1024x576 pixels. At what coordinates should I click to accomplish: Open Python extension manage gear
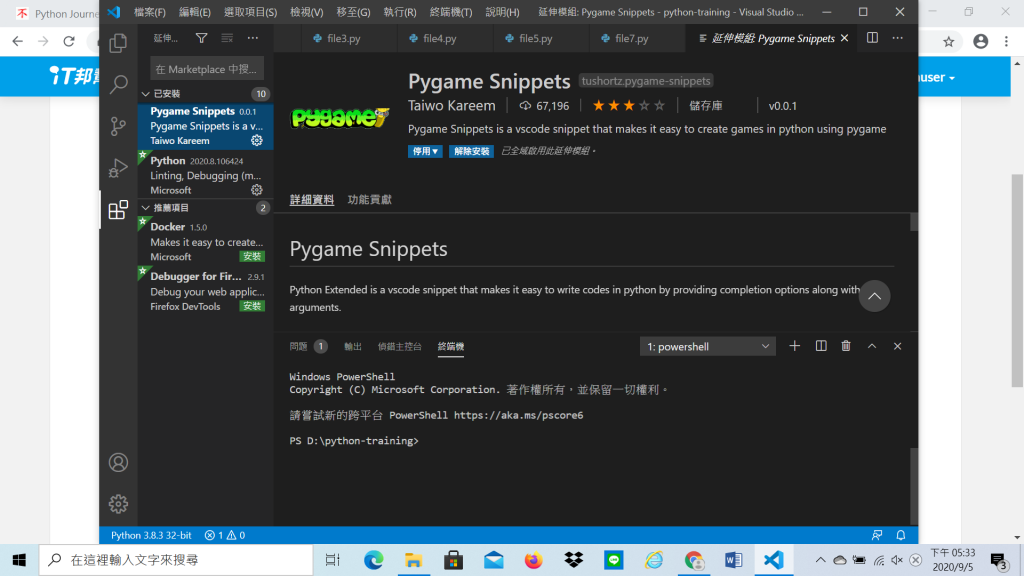257,190
